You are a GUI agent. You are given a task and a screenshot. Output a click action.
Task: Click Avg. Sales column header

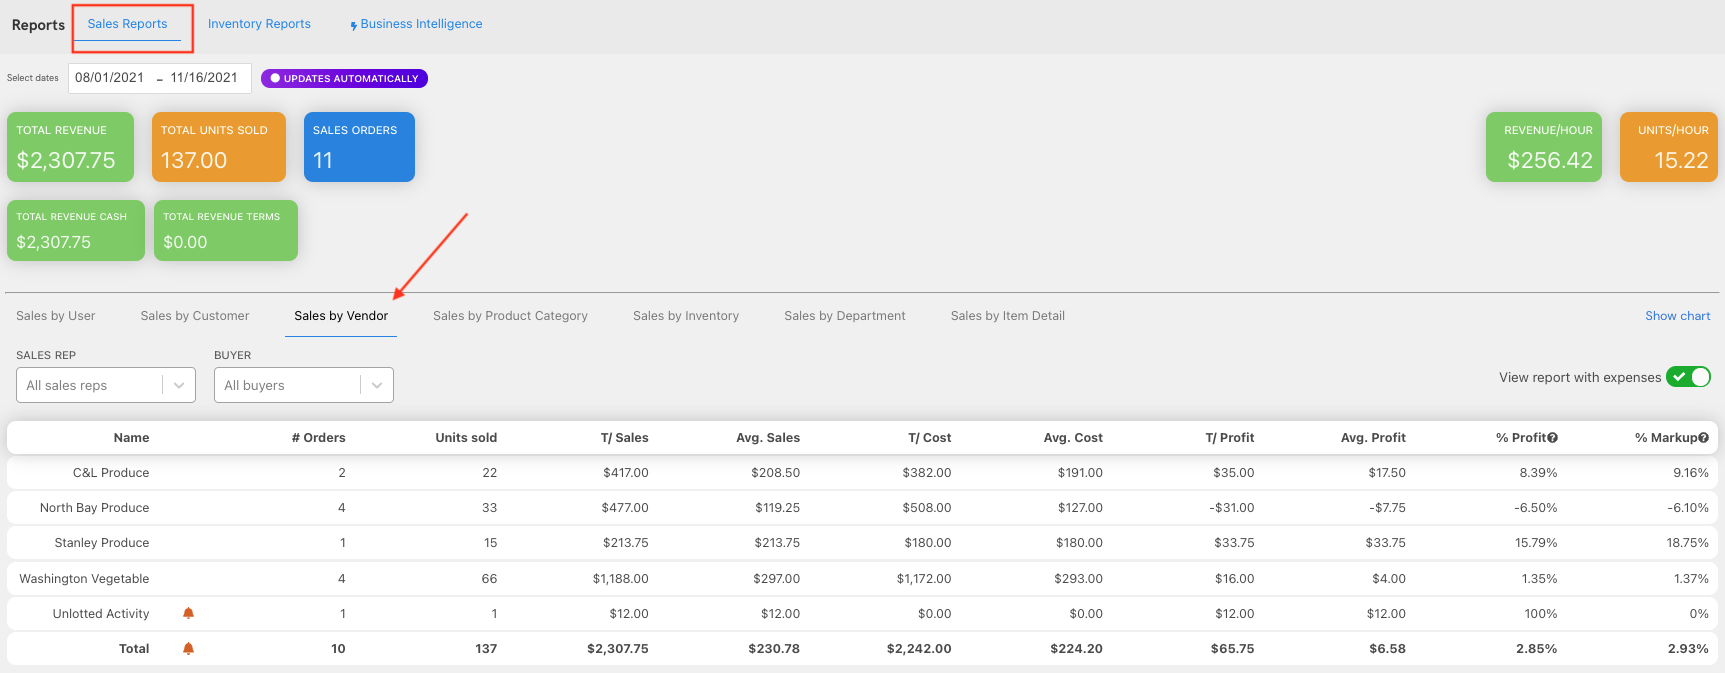click(768, 438)
